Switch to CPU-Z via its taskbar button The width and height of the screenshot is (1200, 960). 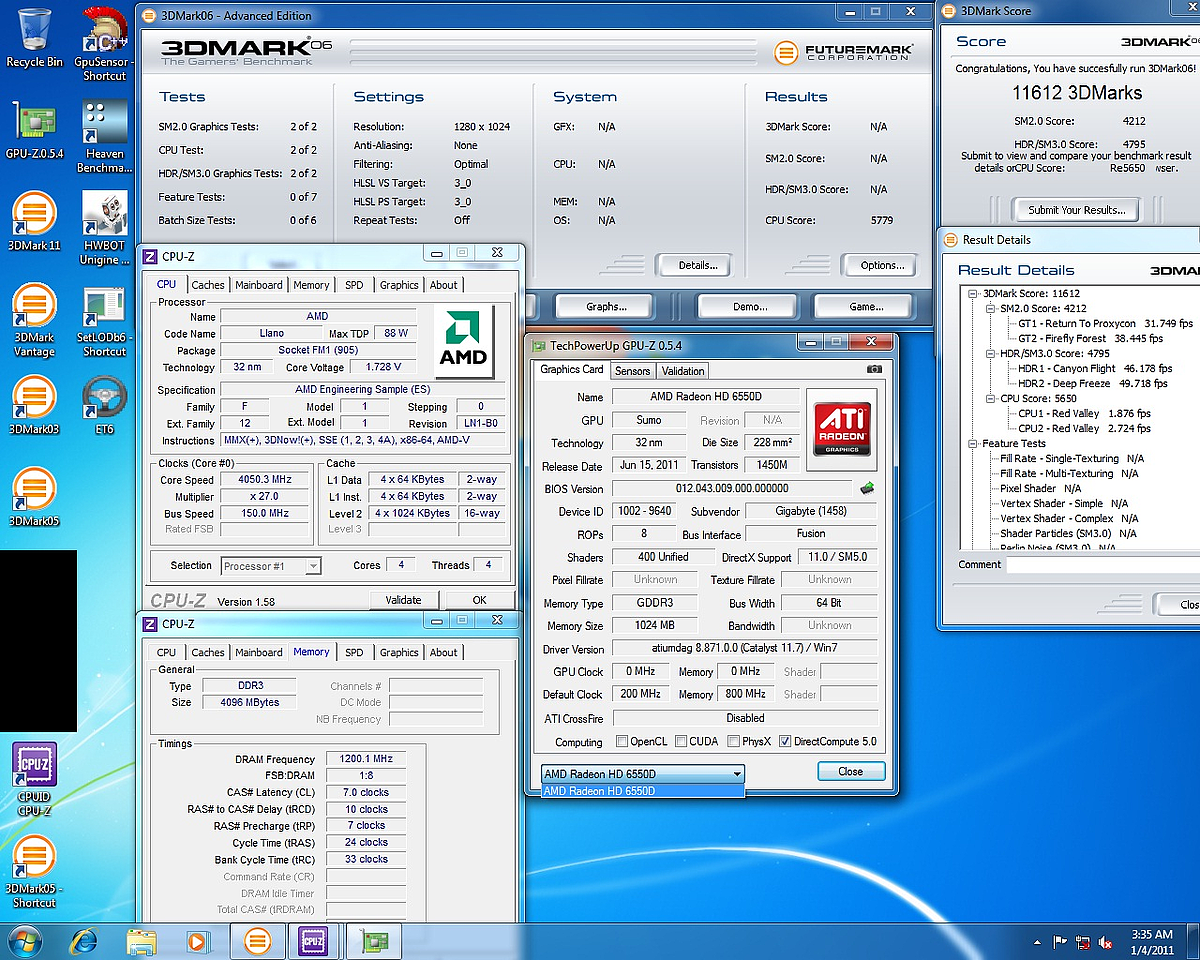pos(314,941)
